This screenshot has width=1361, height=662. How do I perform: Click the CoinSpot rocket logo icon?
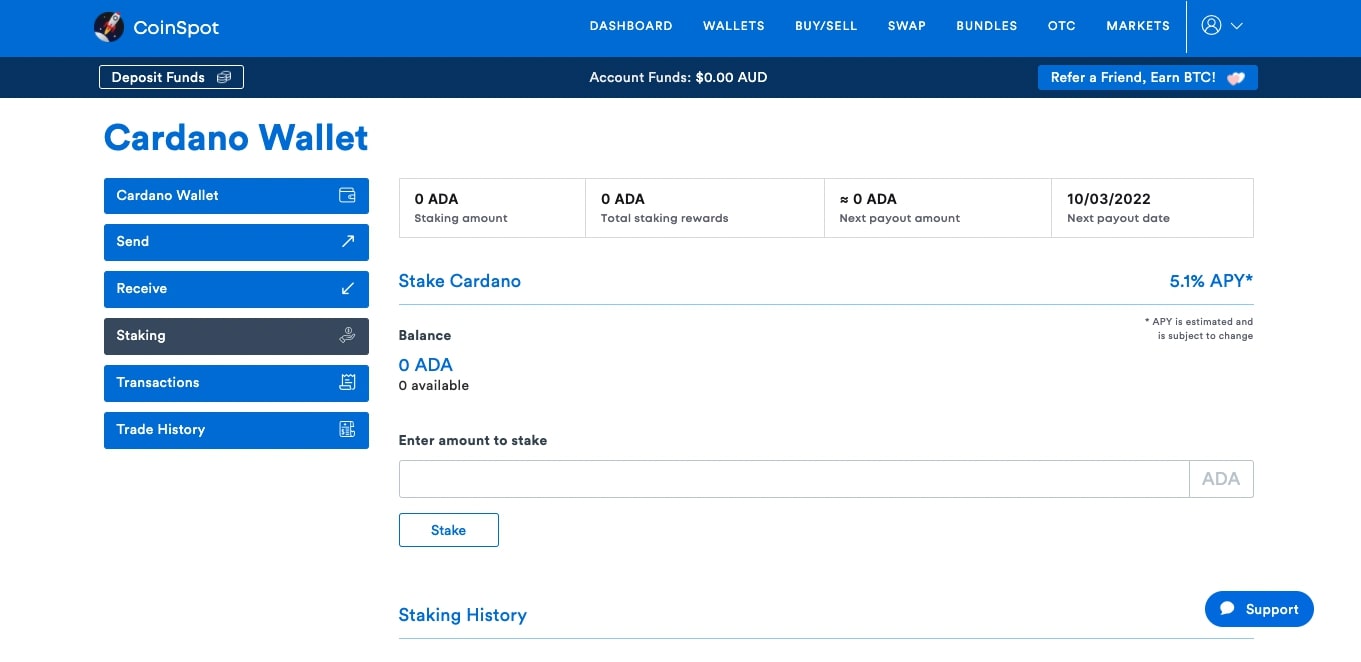(x=109, y=27)
